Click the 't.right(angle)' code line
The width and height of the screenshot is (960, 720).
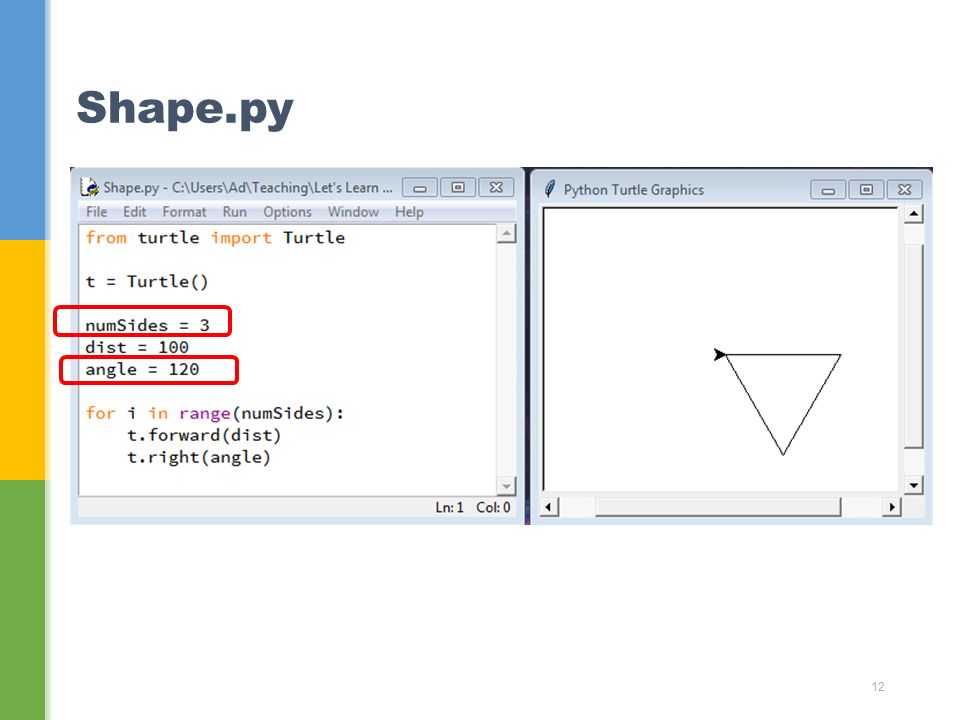pyautogui.click(x=198, y=457)
